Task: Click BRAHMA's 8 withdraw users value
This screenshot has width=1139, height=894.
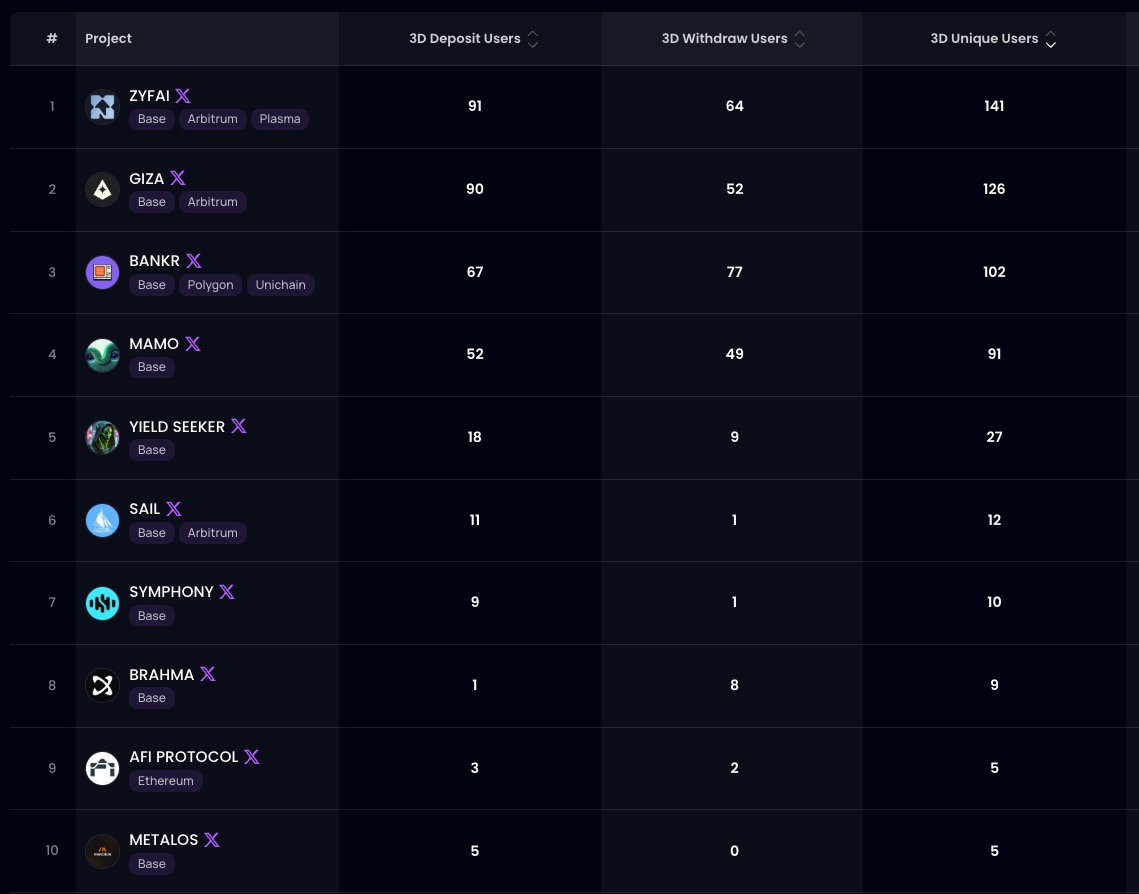Action: click(734, 685)
